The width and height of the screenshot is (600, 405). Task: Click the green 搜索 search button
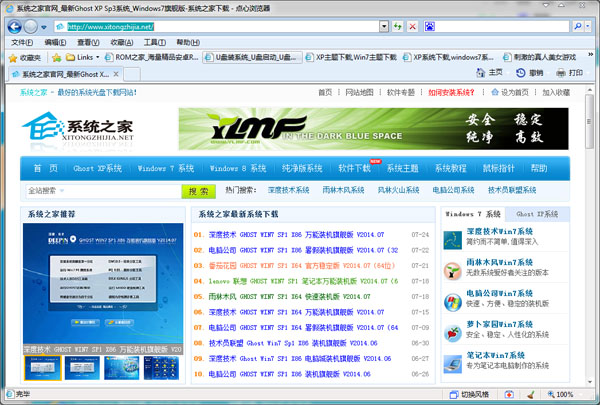click(x=197, y=190)
